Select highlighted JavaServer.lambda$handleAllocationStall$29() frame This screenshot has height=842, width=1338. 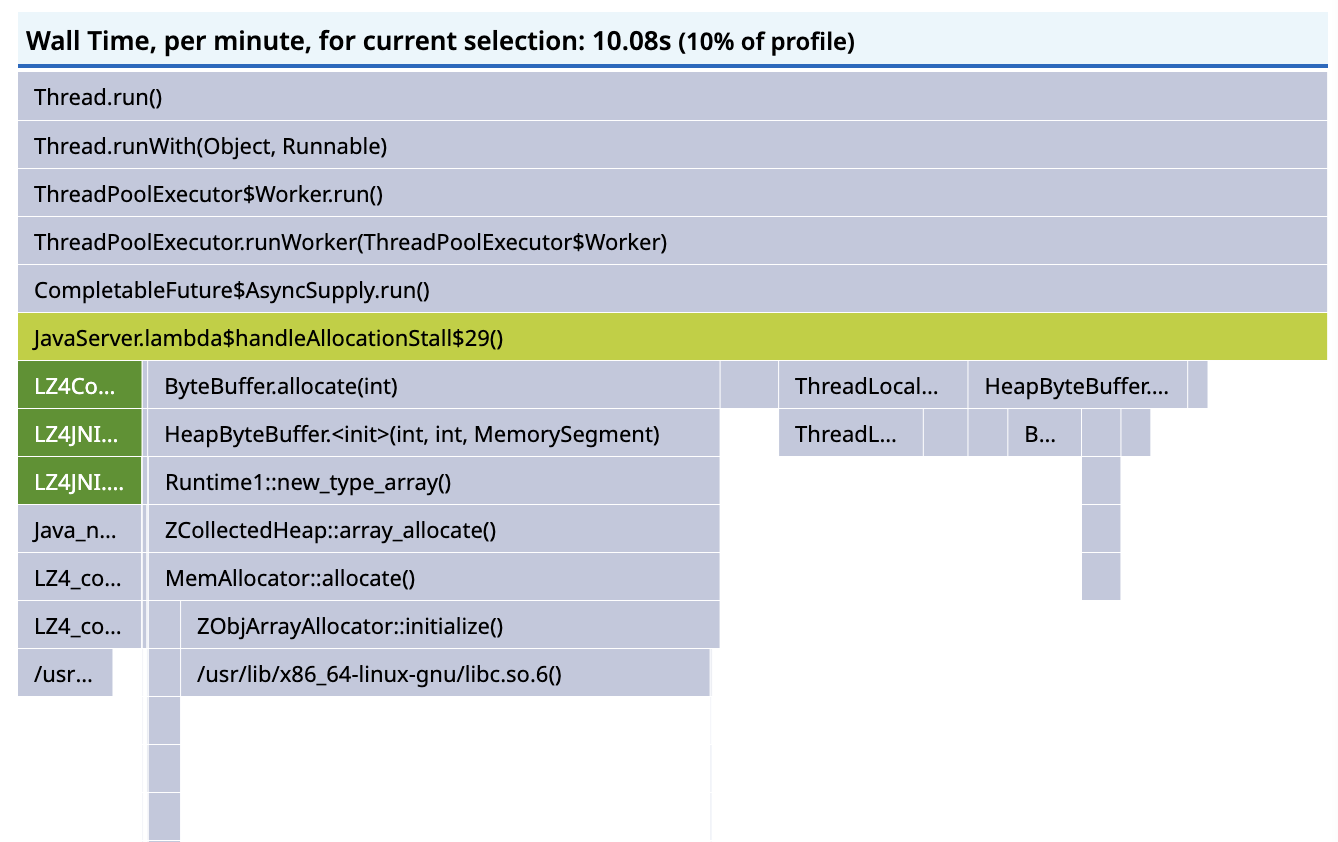click(672, 337)
